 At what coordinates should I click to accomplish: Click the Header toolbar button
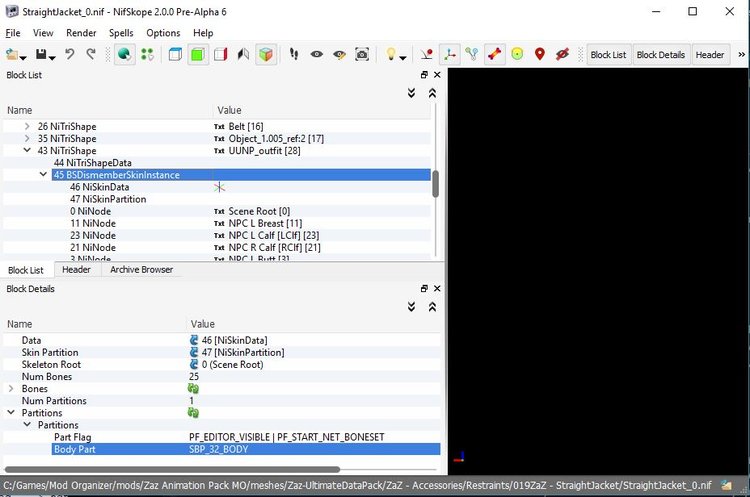(710, 55)
